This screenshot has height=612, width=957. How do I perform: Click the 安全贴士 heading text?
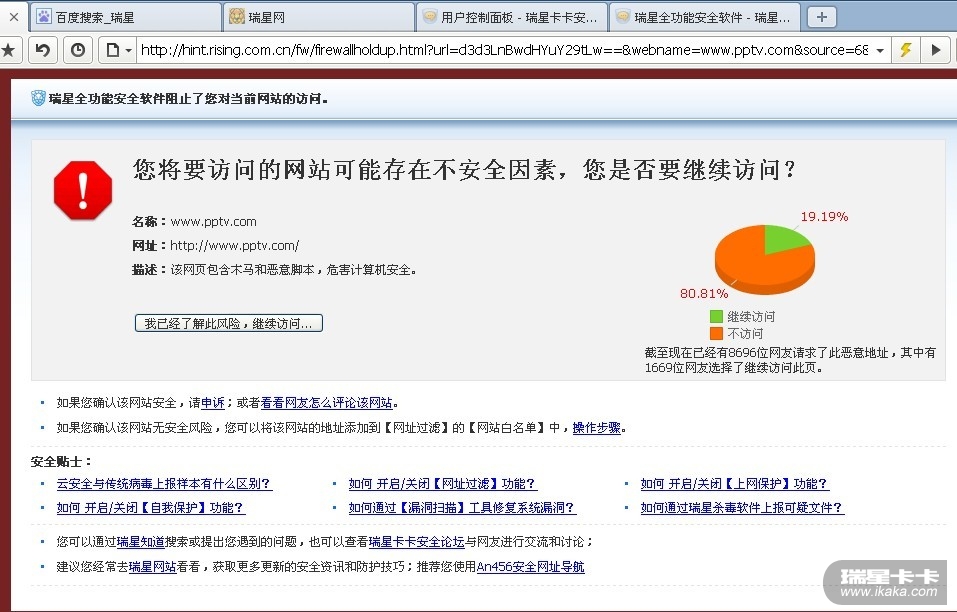(x=61, y=462)
